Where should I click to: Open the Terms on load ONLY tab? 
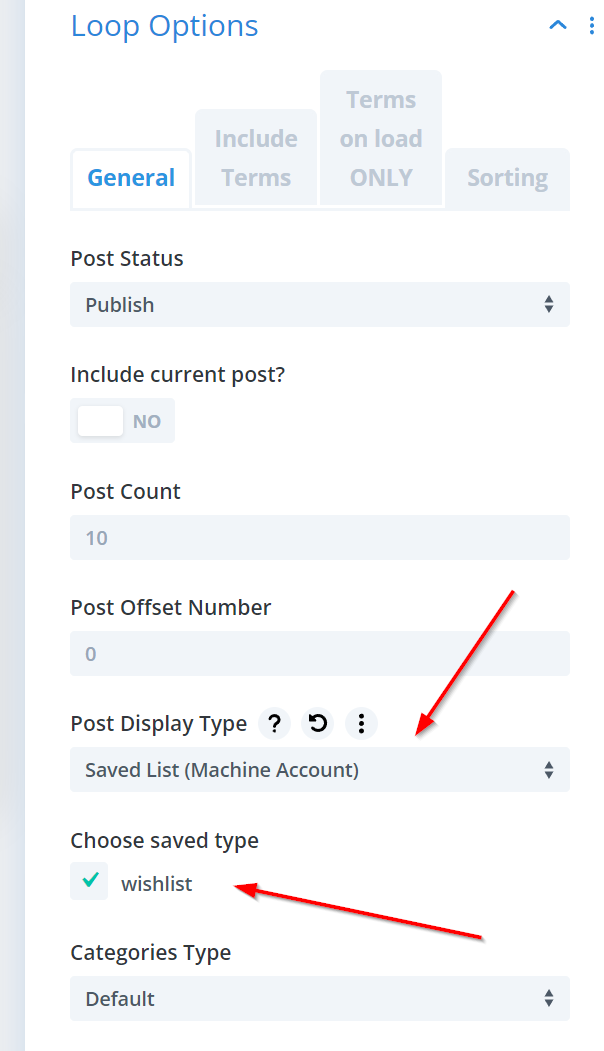[381, 139]
